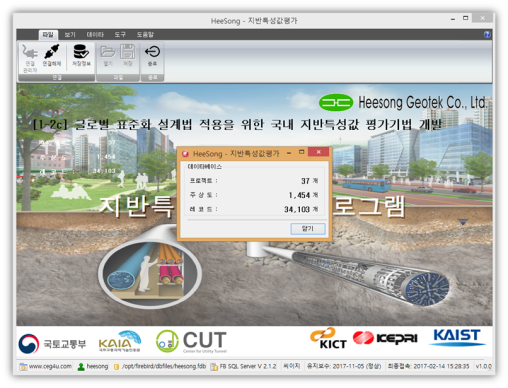Select the 파일 ribbon tab

[x=48, y=34]
